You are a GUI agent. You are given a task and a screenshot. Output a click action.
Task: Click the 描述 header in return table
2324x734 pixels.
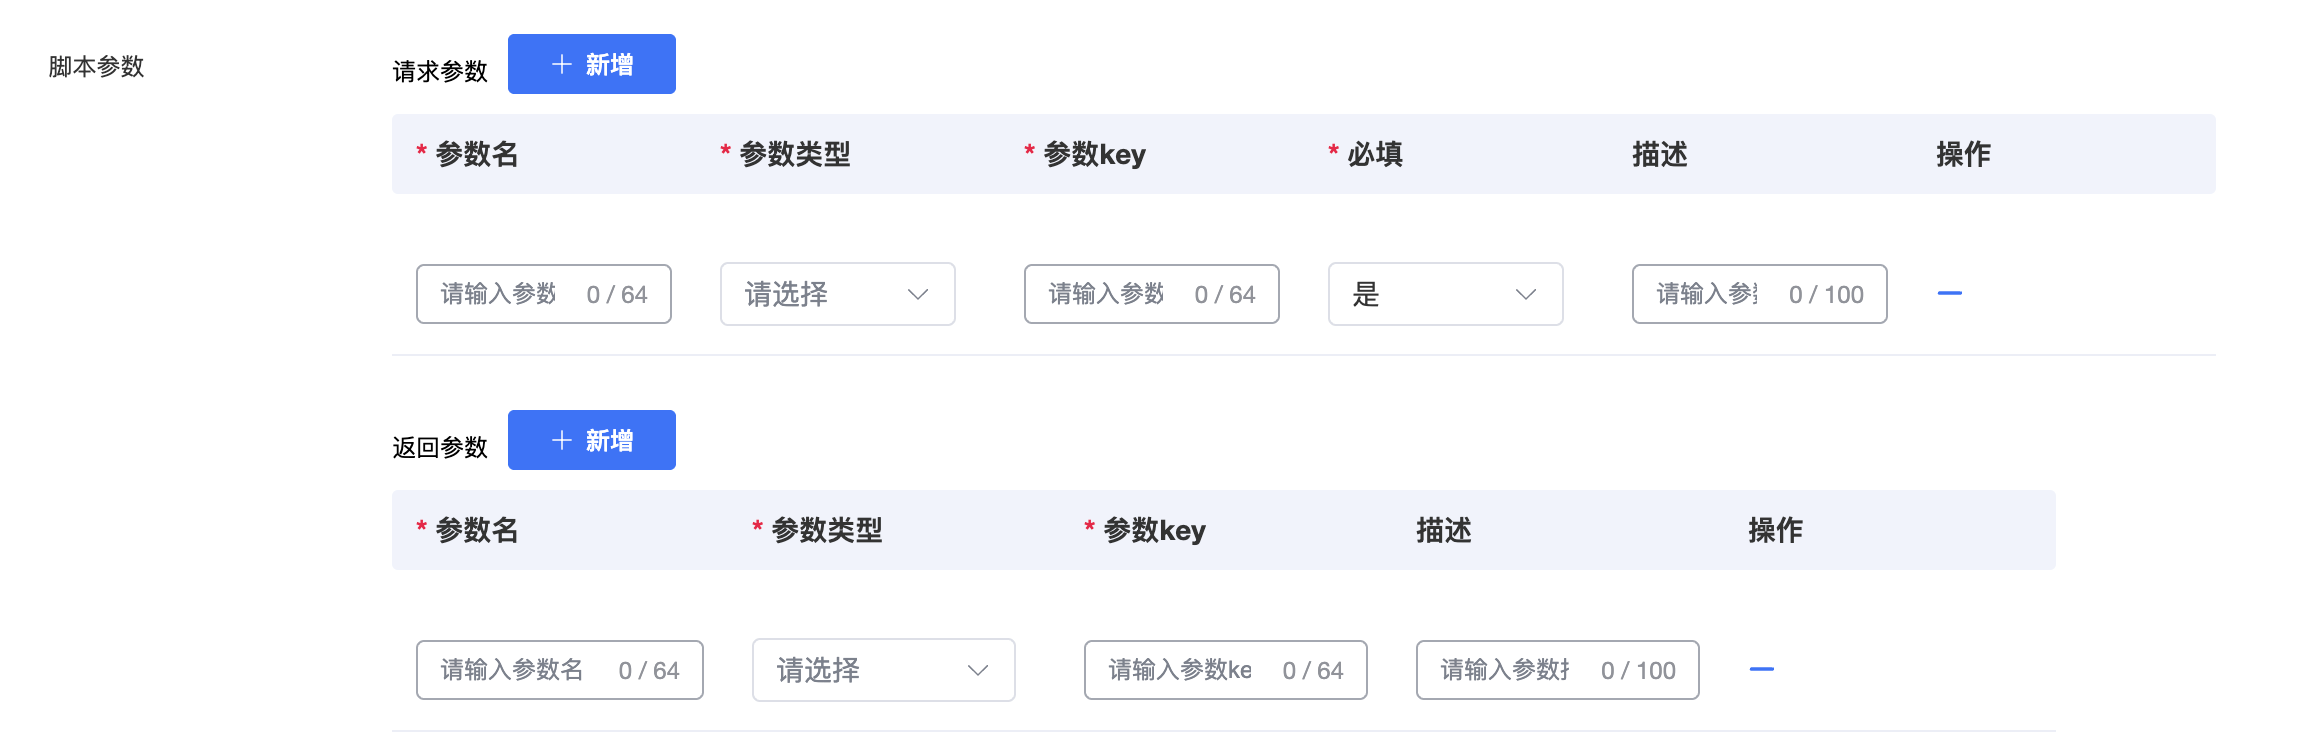coord(1443,530)
